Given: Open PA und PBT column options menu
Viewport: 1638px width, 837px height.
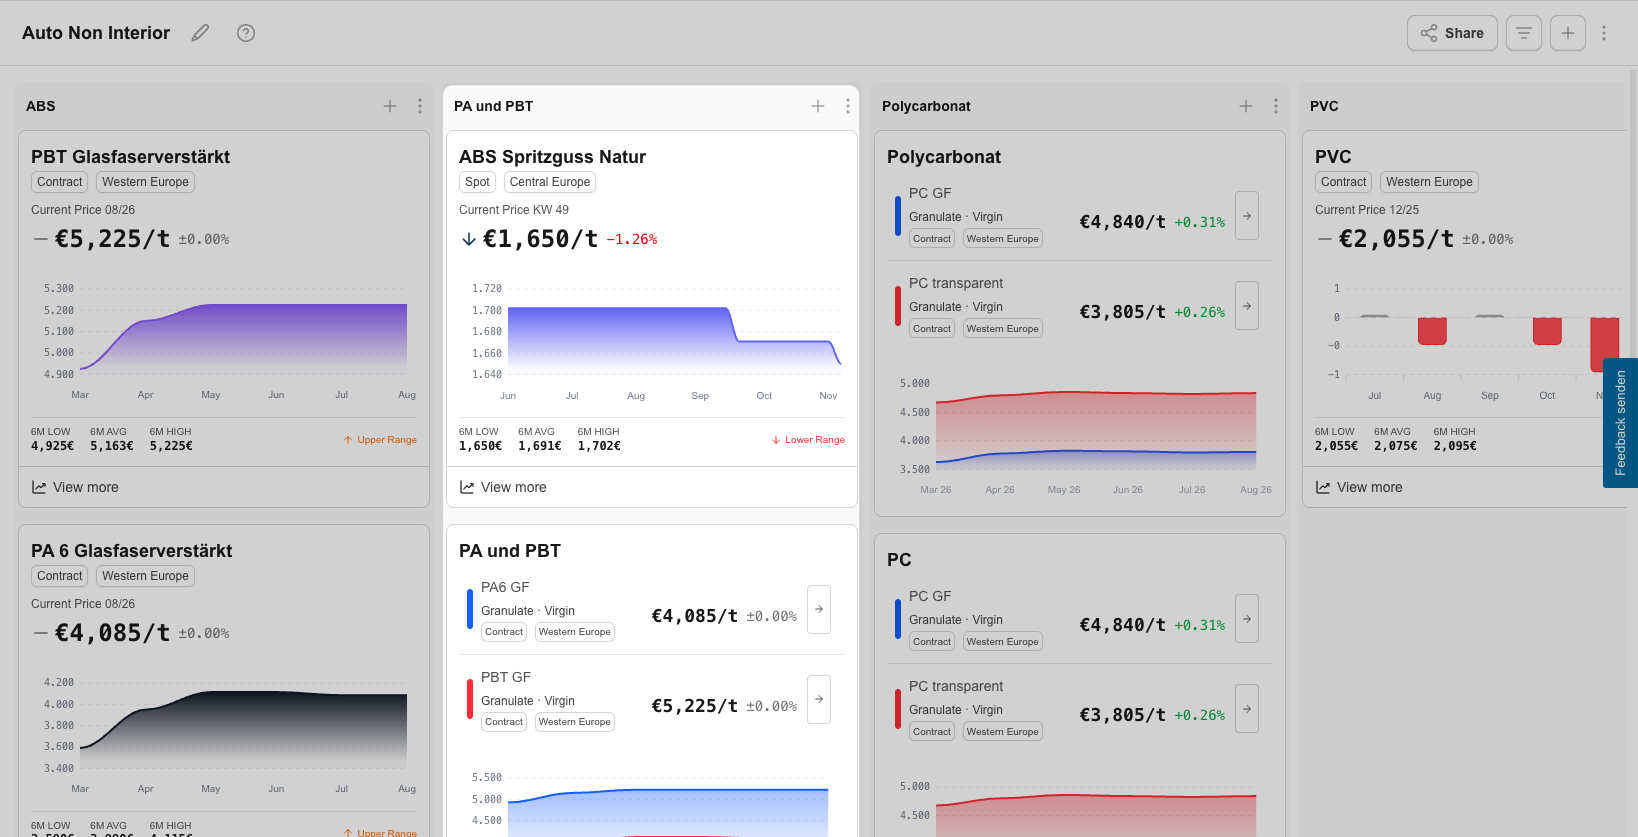Looking at the screenshot, I should (848, 106).
